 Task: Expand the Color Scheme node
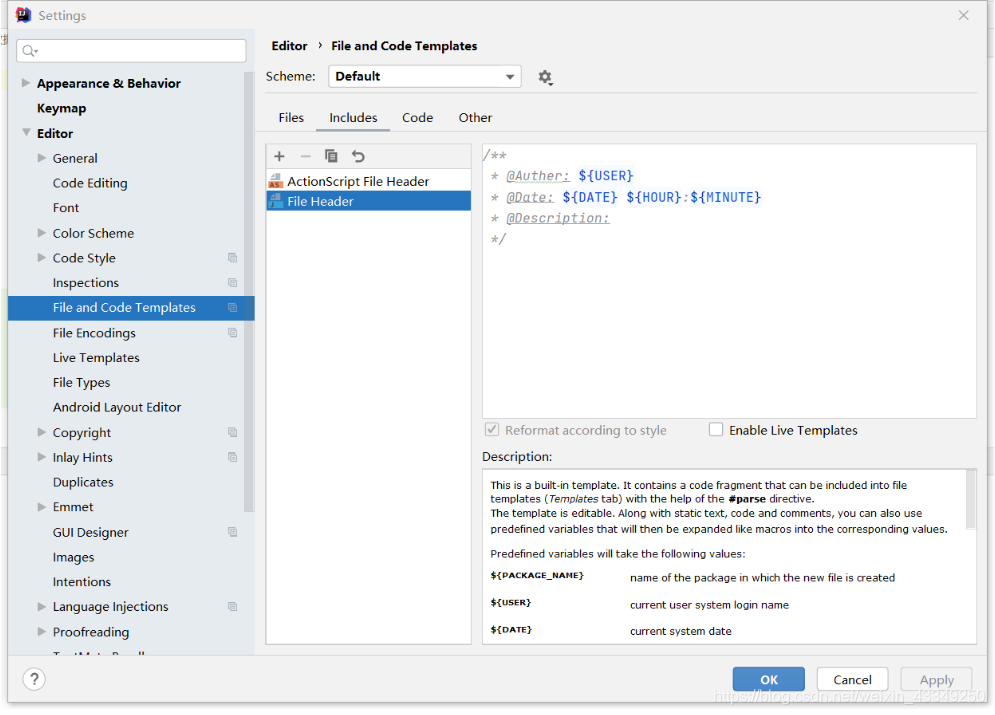[42, 233]
